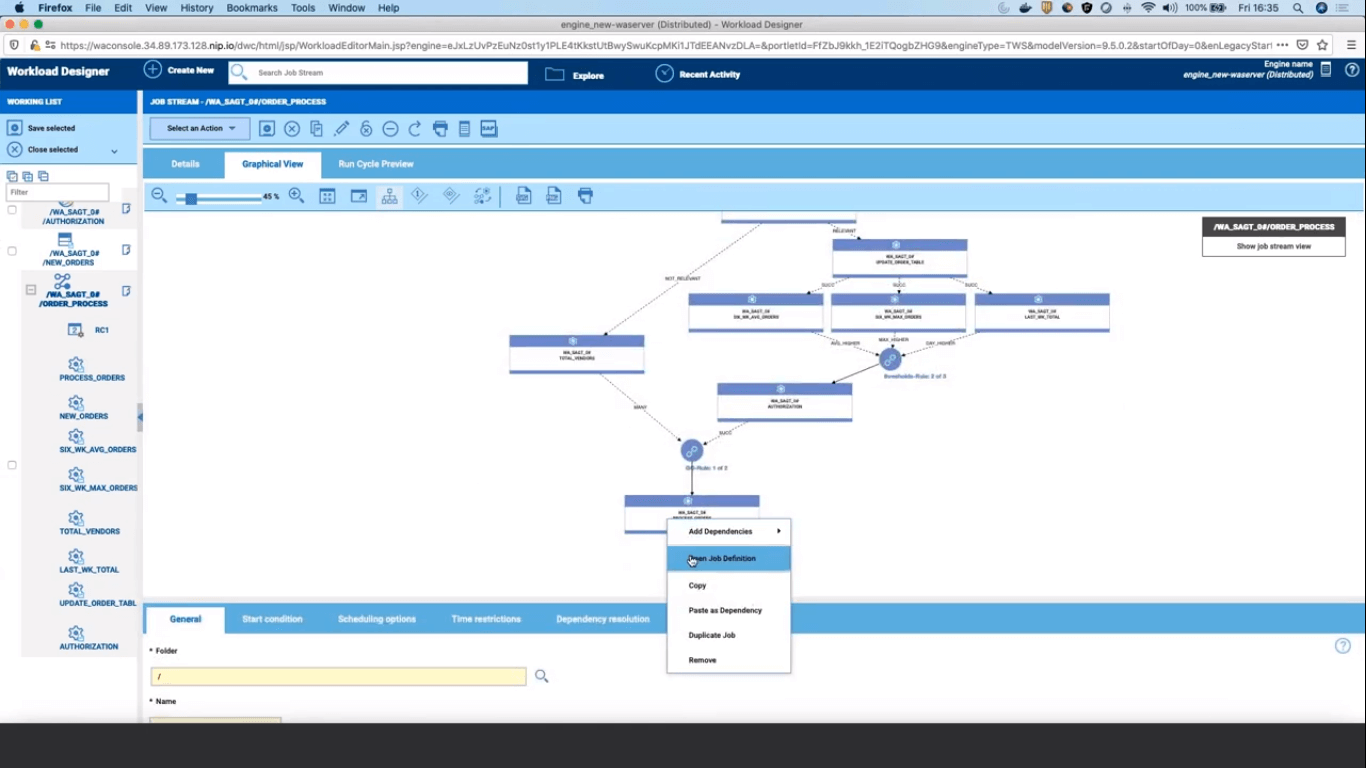Expand the Close selected chevron
The height and width of the screenshot is (768, 1366).
click(x=114, y=149)
